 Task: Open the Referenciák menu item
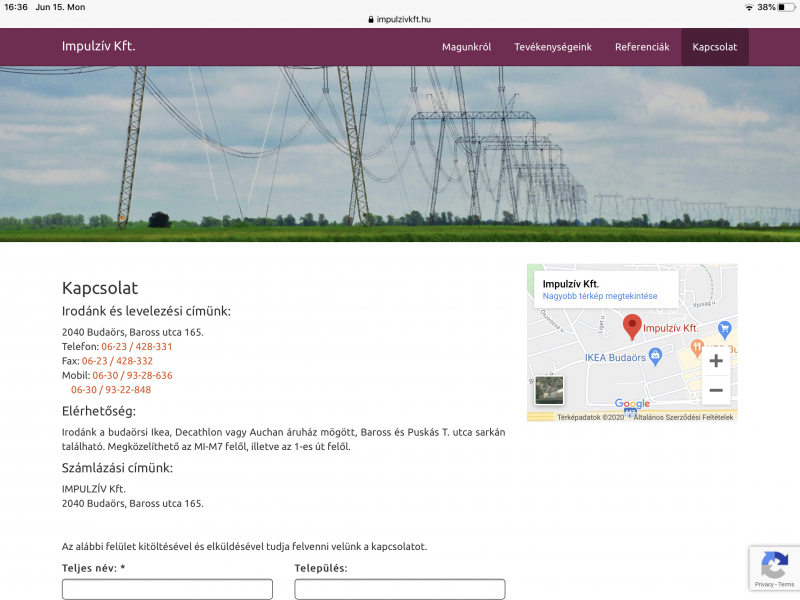click(642, 47)
